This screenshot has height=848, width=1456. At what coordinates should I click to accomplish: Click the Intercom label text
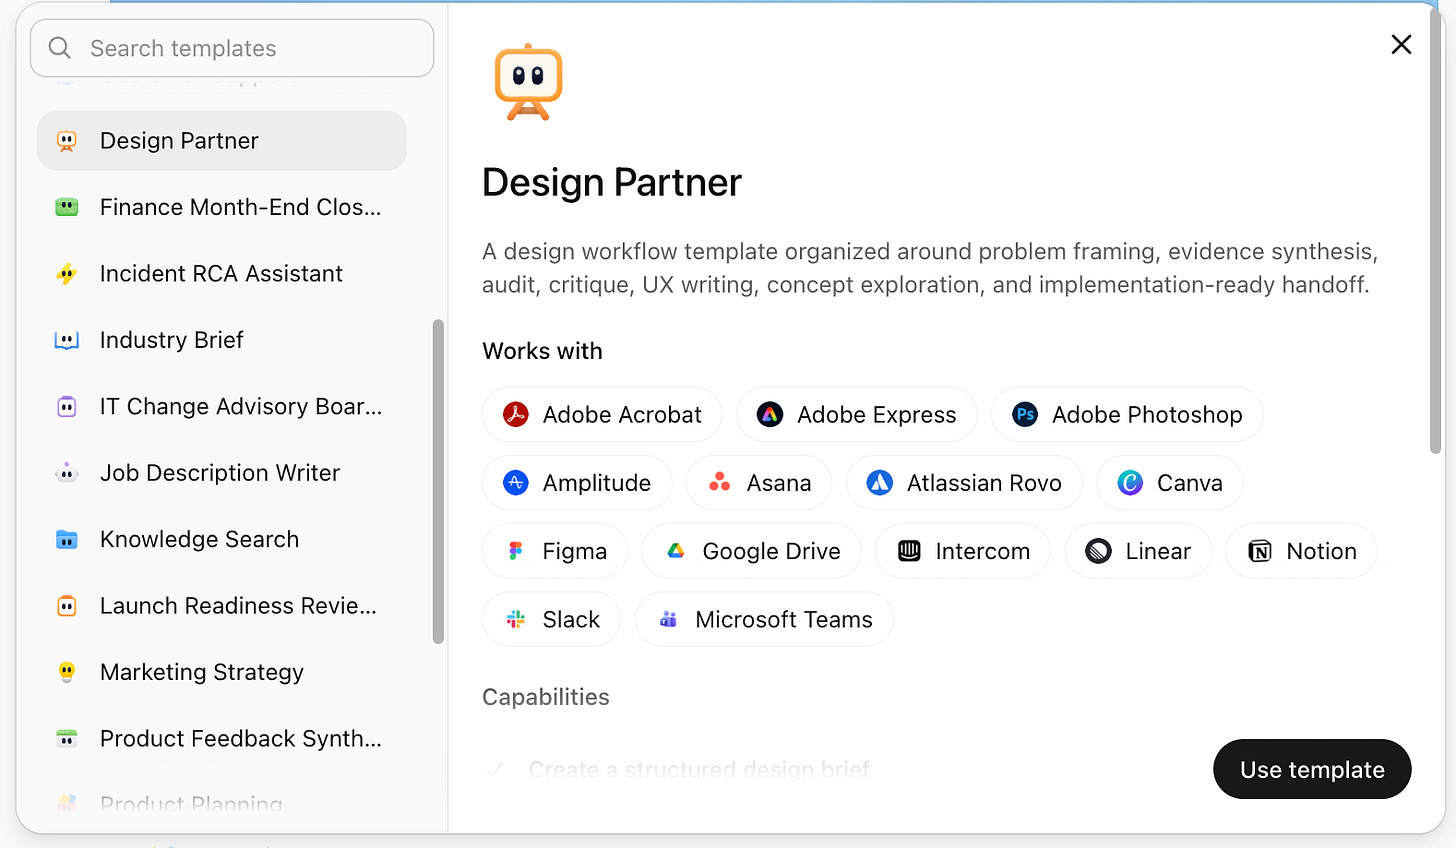[983, 551]
